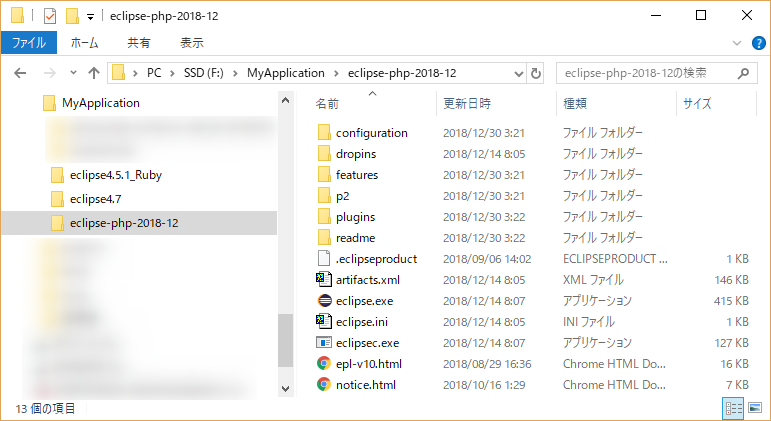Screen dimensions: 771x421
Task: Switch to details view icon in status bar
Action: pos(733,408)
